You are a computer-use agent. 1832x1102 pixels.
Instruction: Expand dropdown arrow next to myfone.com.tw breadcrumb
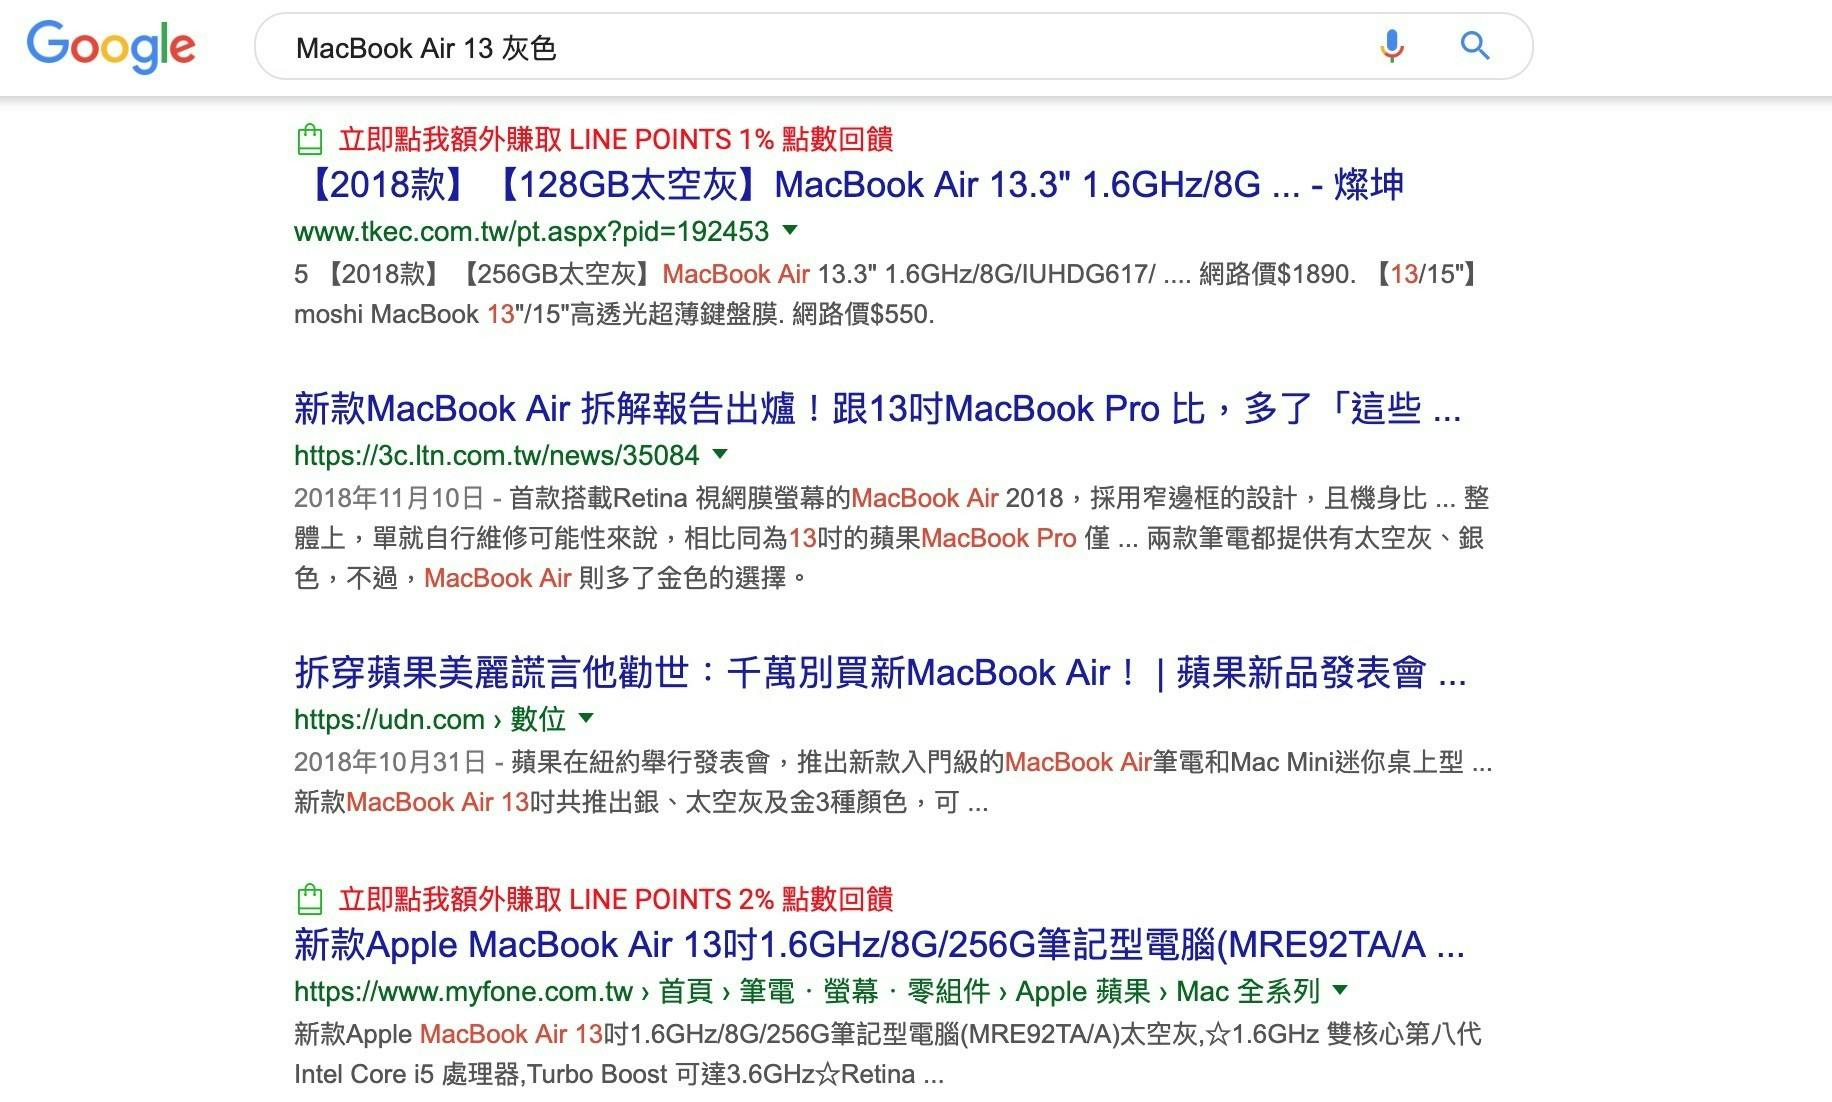click(1341, 990)
